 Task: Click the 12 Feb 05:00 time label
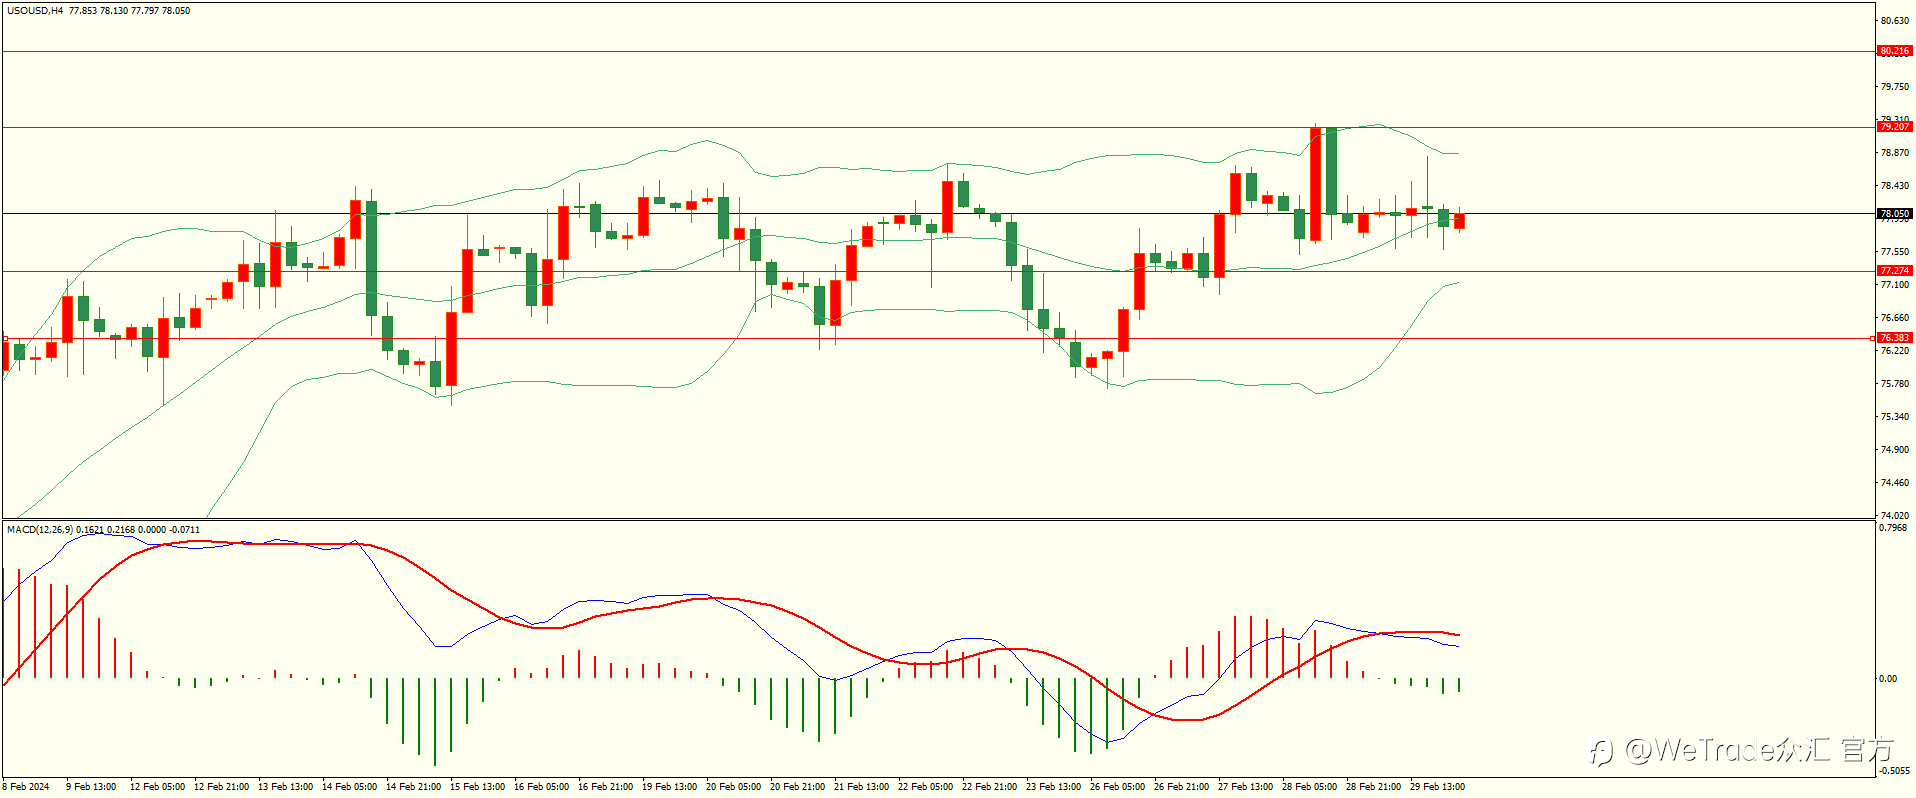157,787
